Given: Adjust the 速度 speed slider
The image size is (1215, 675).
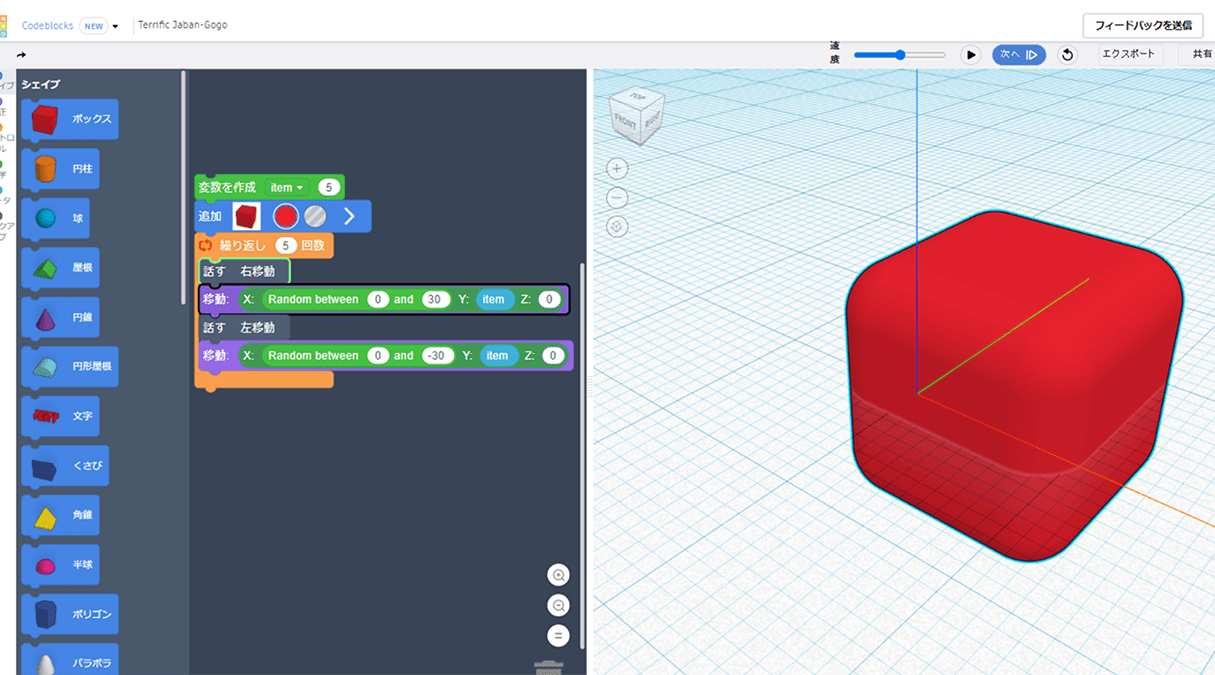Looking at the screenshot, I should (x=898, y=55).
